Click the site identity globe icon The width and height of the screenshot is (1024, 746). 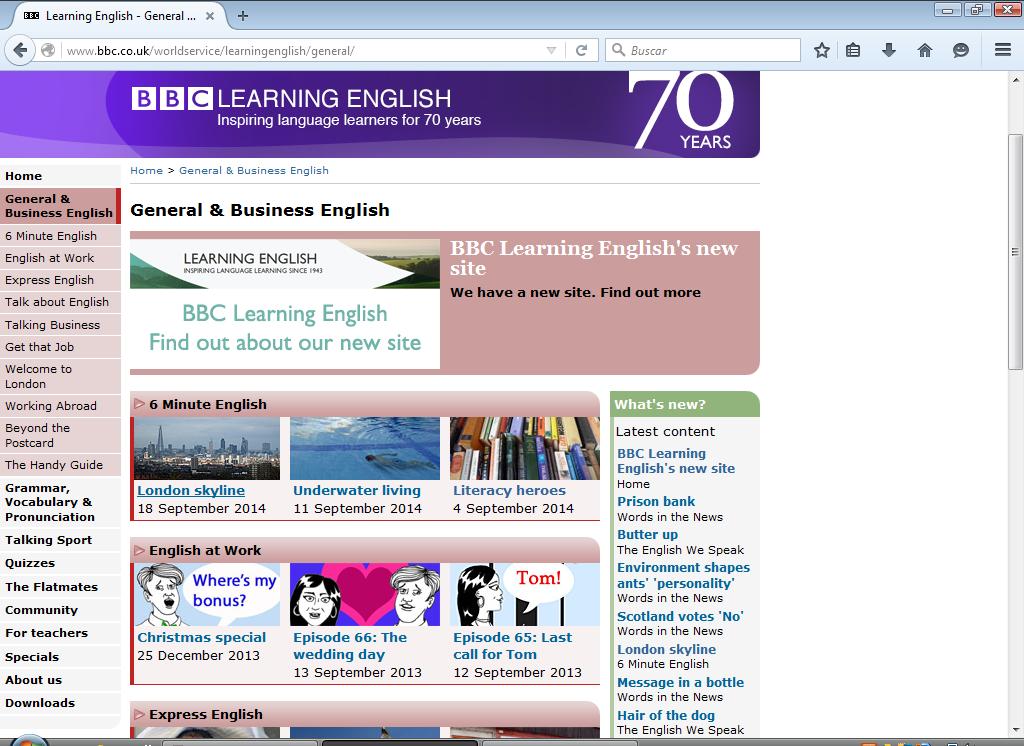(48, 50)
